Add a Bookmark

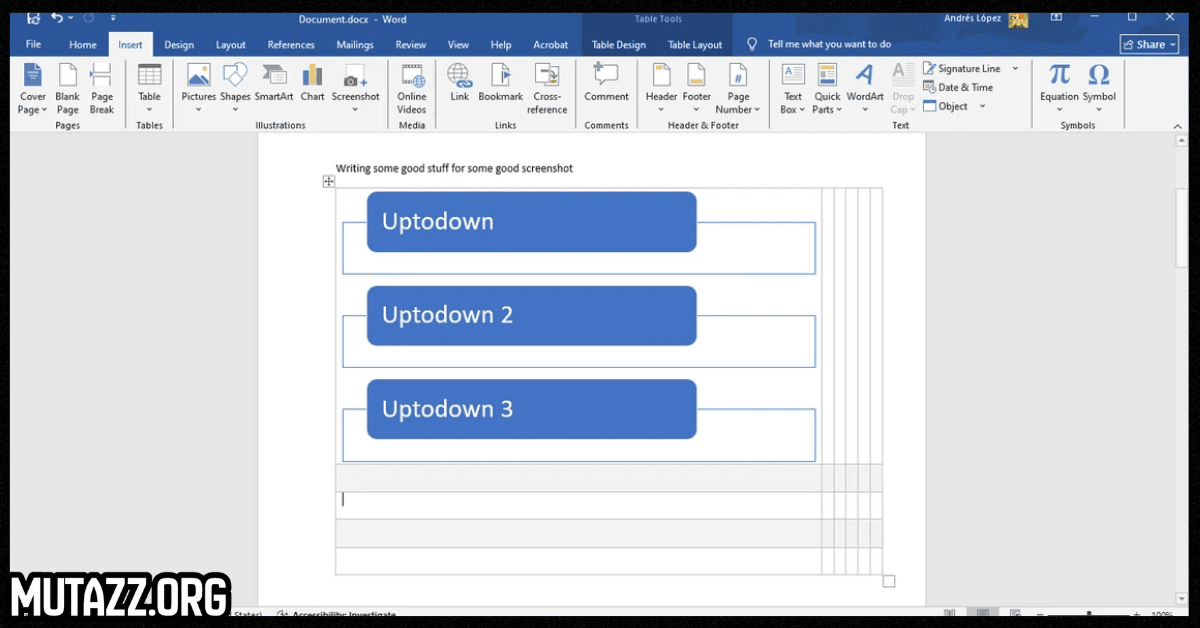pos(500,84)
